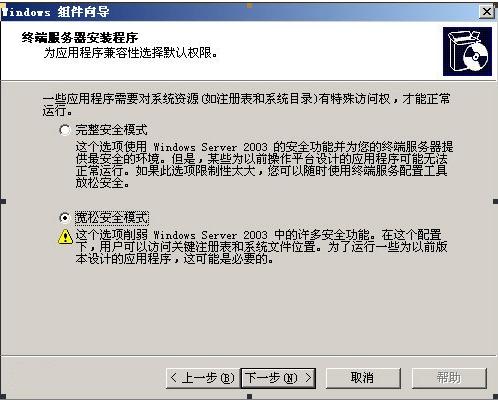498x400 pixels.
Task: Click the yellow warning triangle icon
Action: [65, 237]
